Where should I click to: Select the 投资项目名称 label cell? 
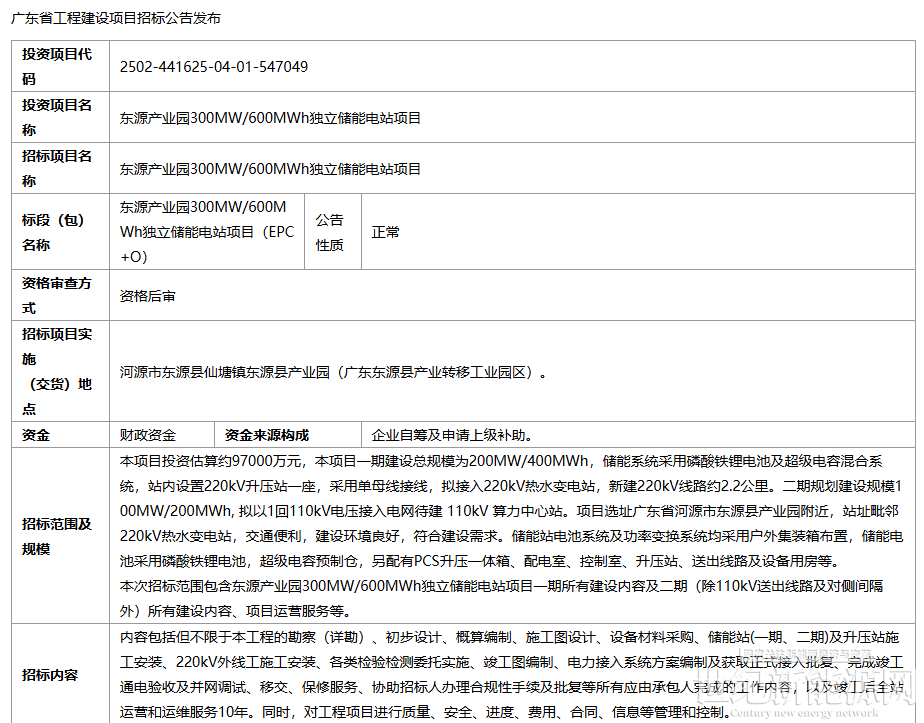click(58, 117)
